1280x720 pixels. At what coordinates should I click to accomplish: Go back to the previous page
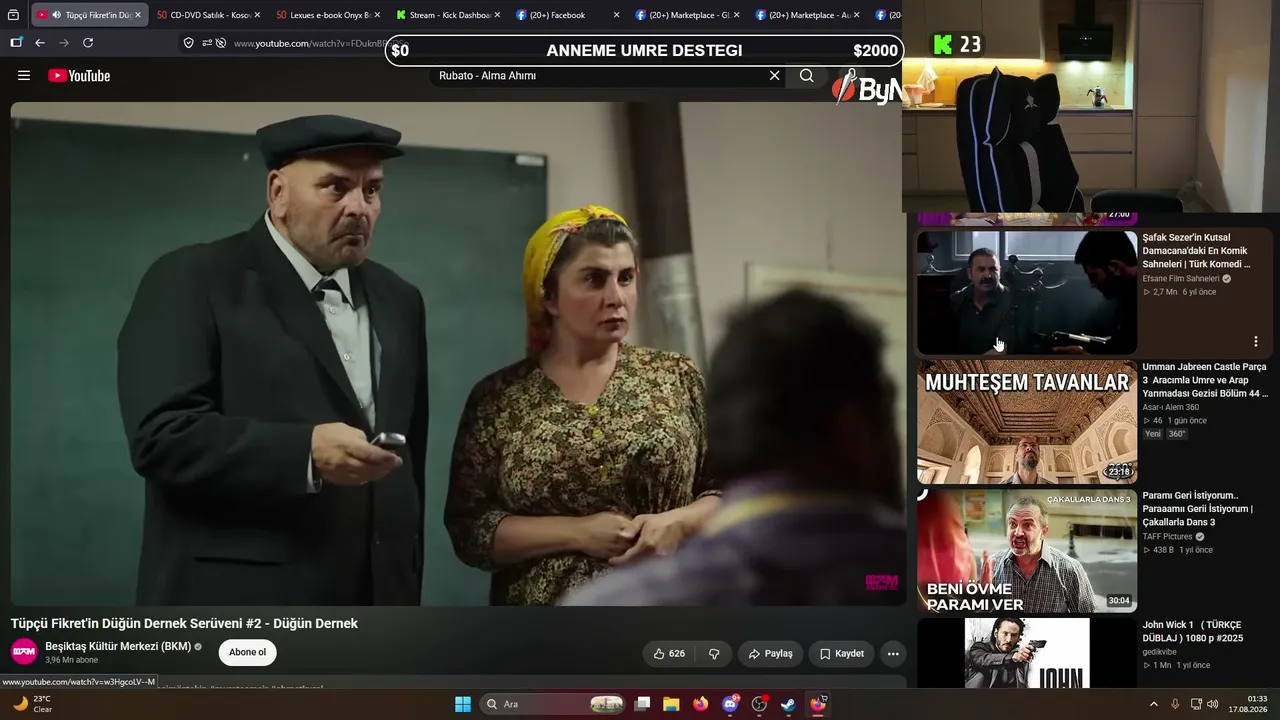click(x=40, y=43)
